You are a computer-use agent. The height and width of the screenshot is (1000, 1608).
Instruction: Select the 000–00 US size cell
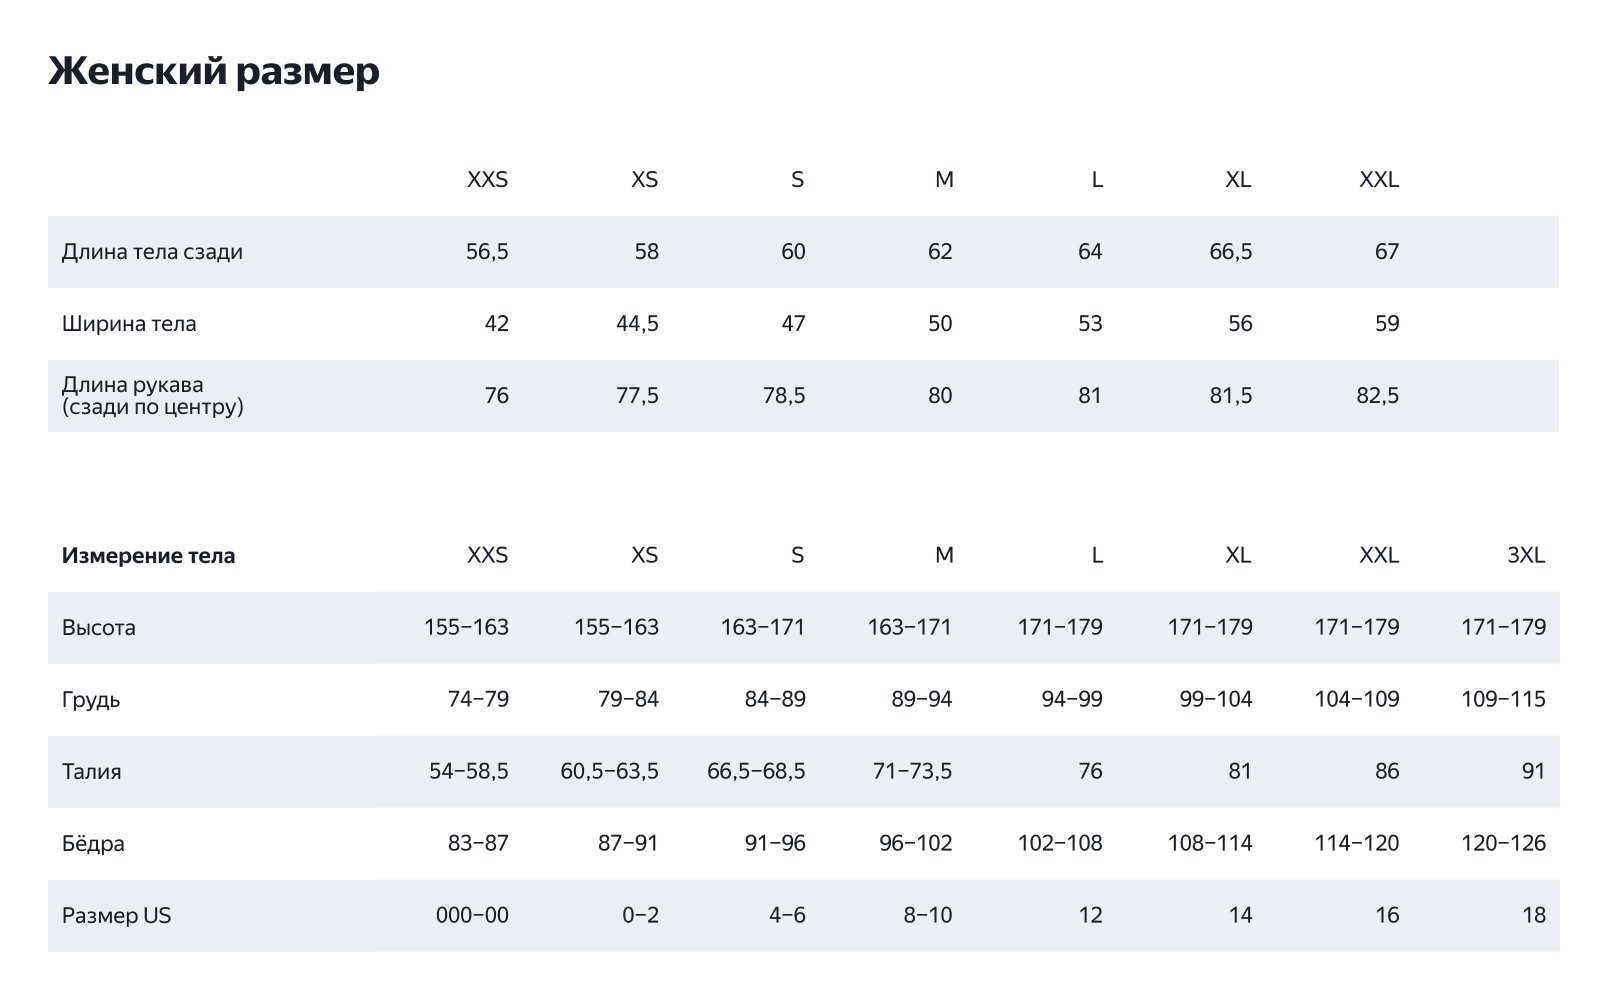tap(472, 916)
